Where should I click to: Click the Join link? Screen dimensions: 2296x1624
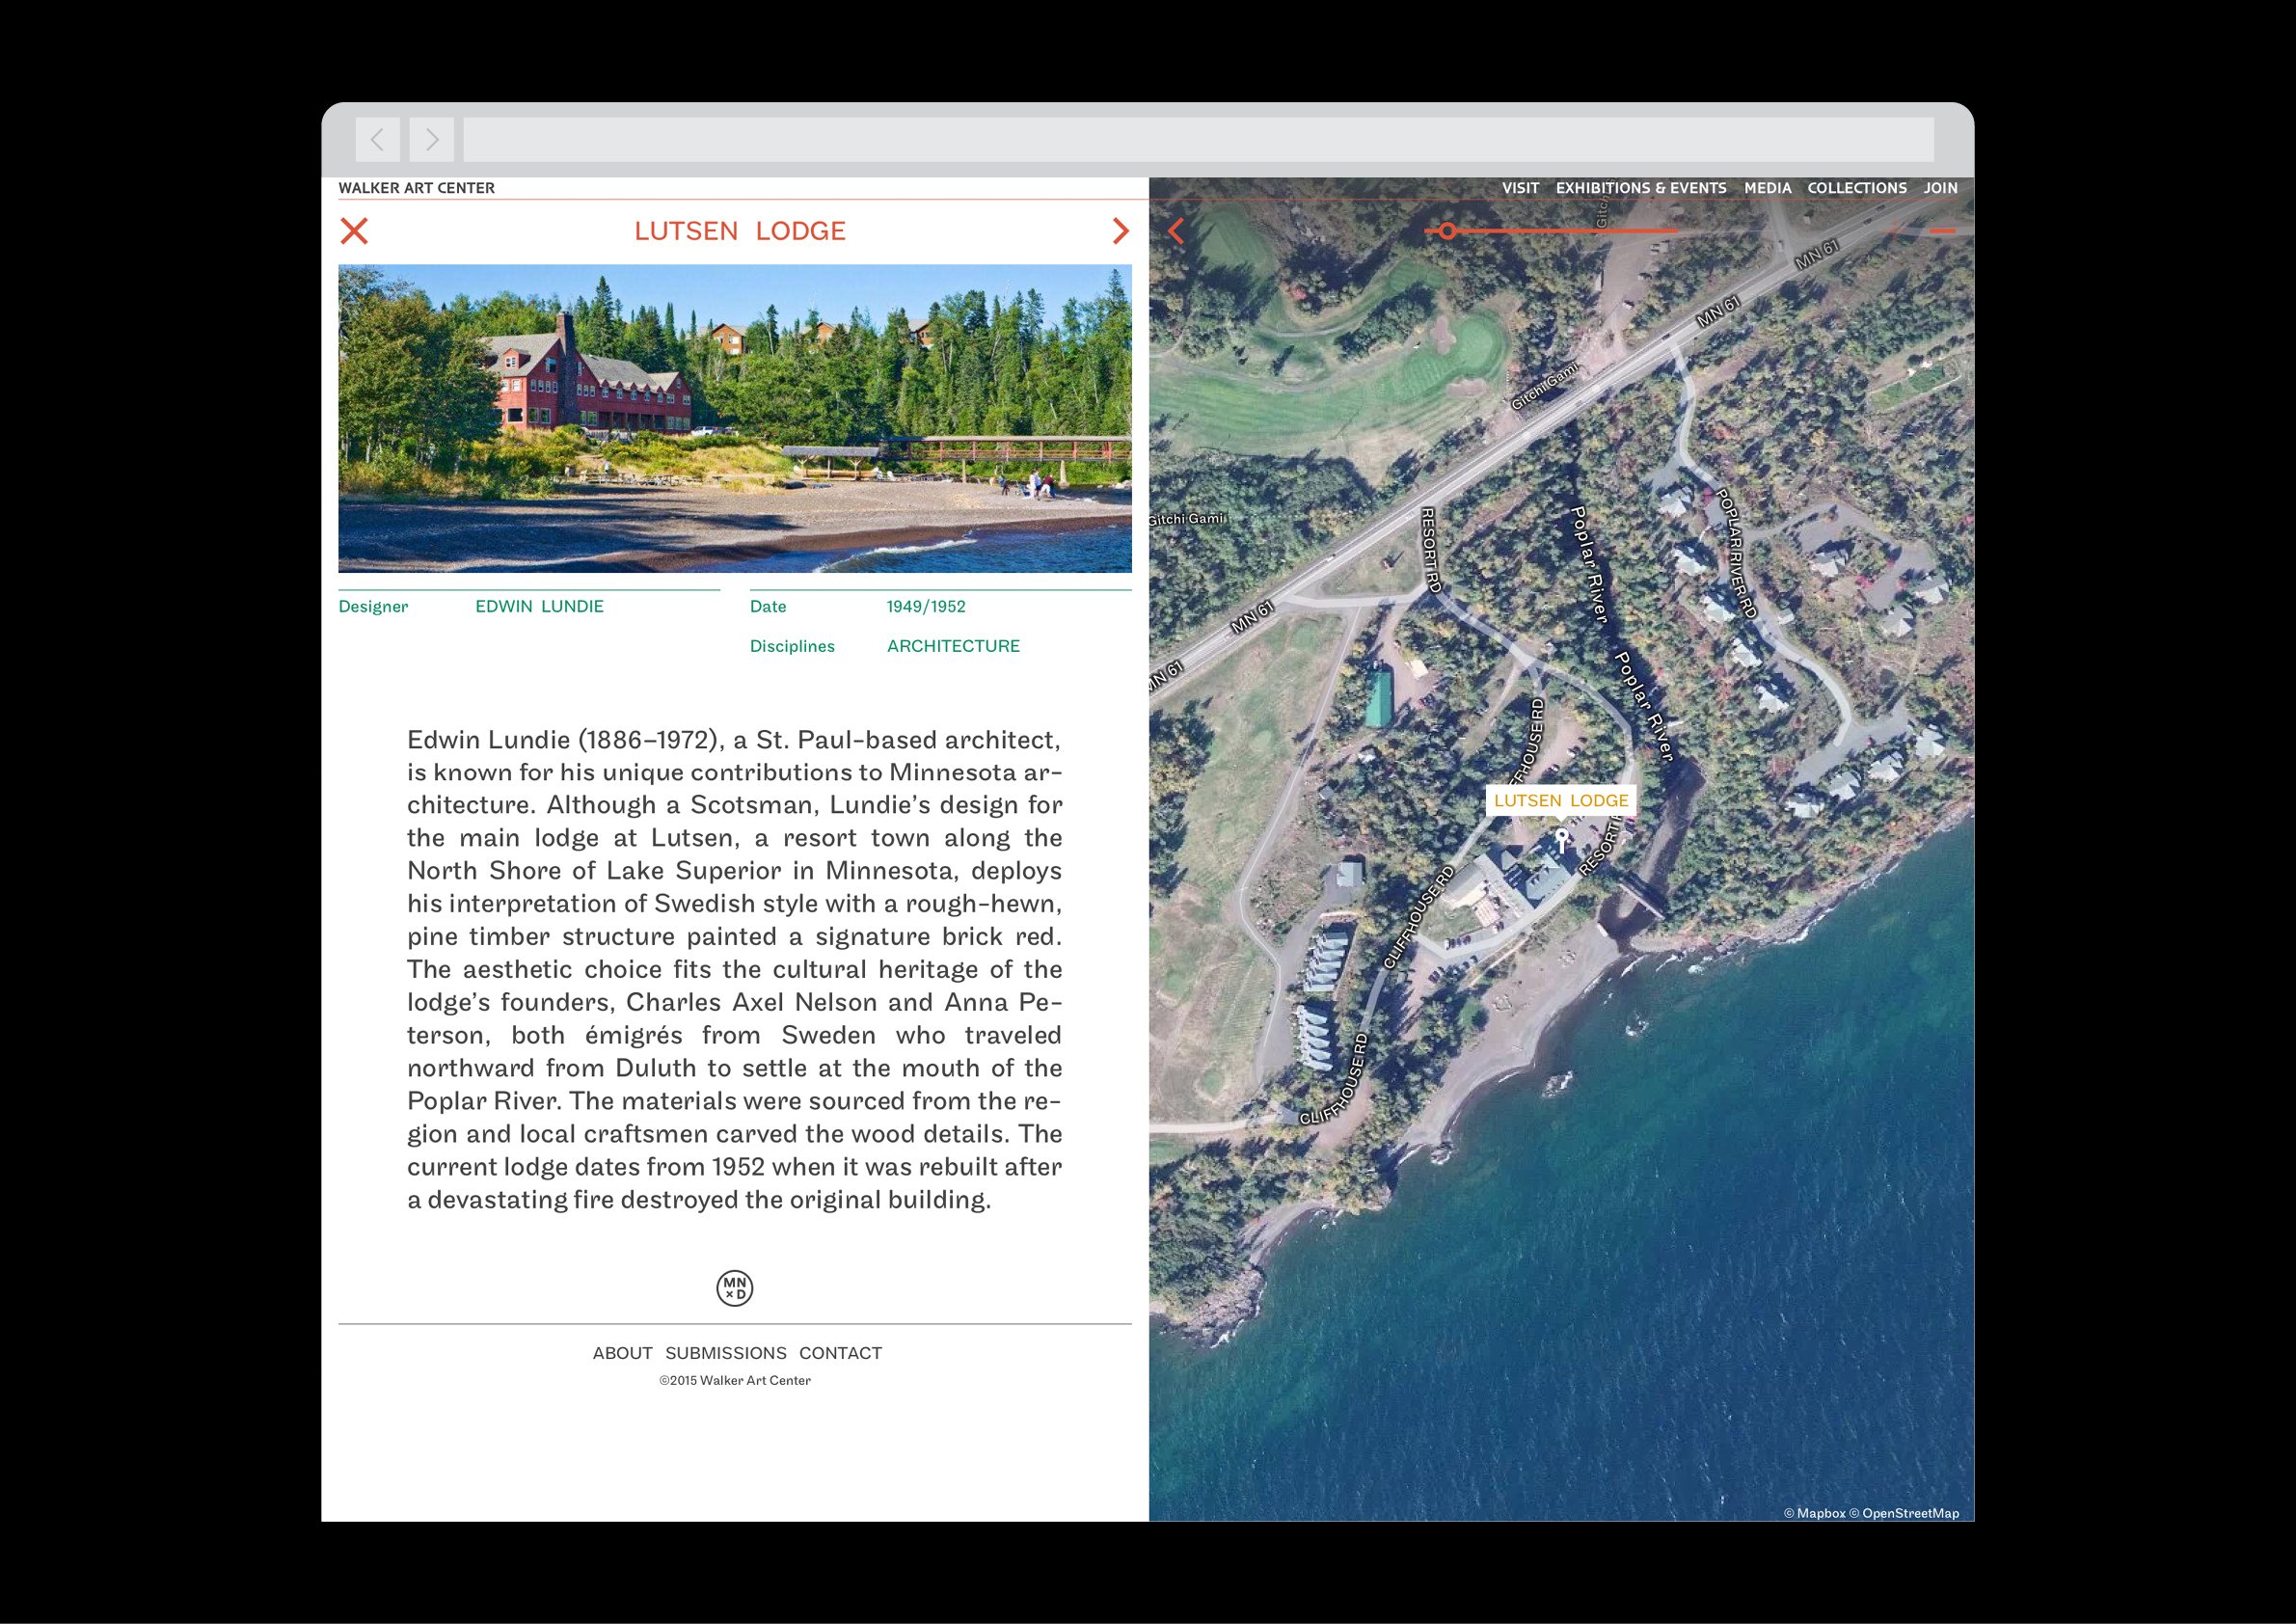click(x=1940, y=188)
